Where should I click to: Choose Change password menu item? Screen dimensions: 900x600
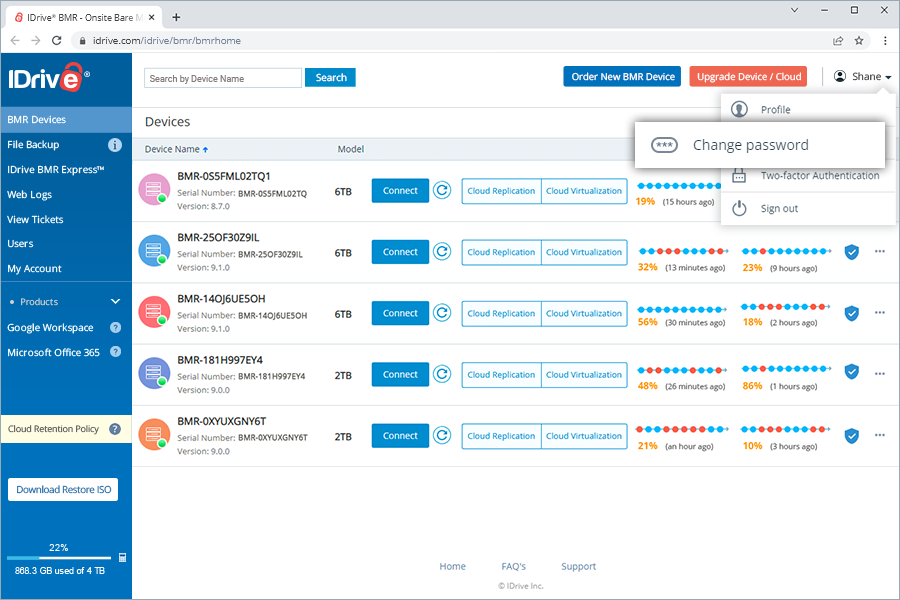759,145
